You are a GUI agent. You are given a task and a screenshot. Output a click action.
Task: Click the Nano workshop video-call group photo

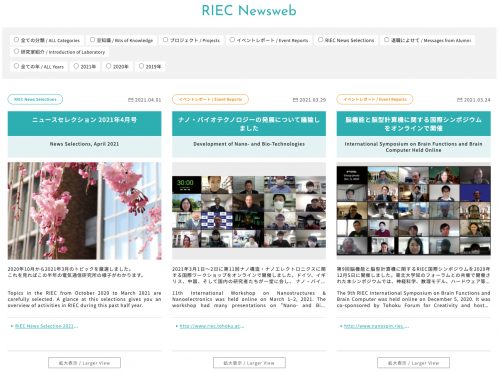point(249,212)
